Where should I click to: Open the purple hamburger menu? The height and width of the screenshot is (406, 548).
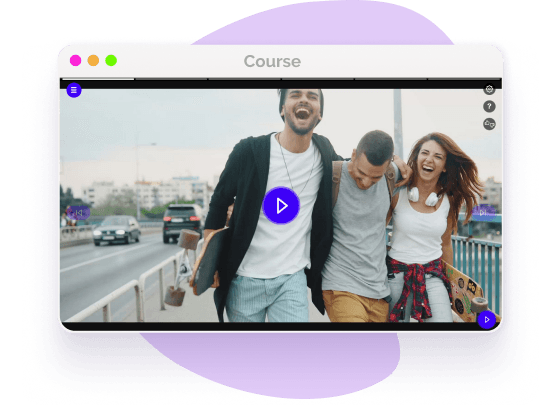coord(74,90)
